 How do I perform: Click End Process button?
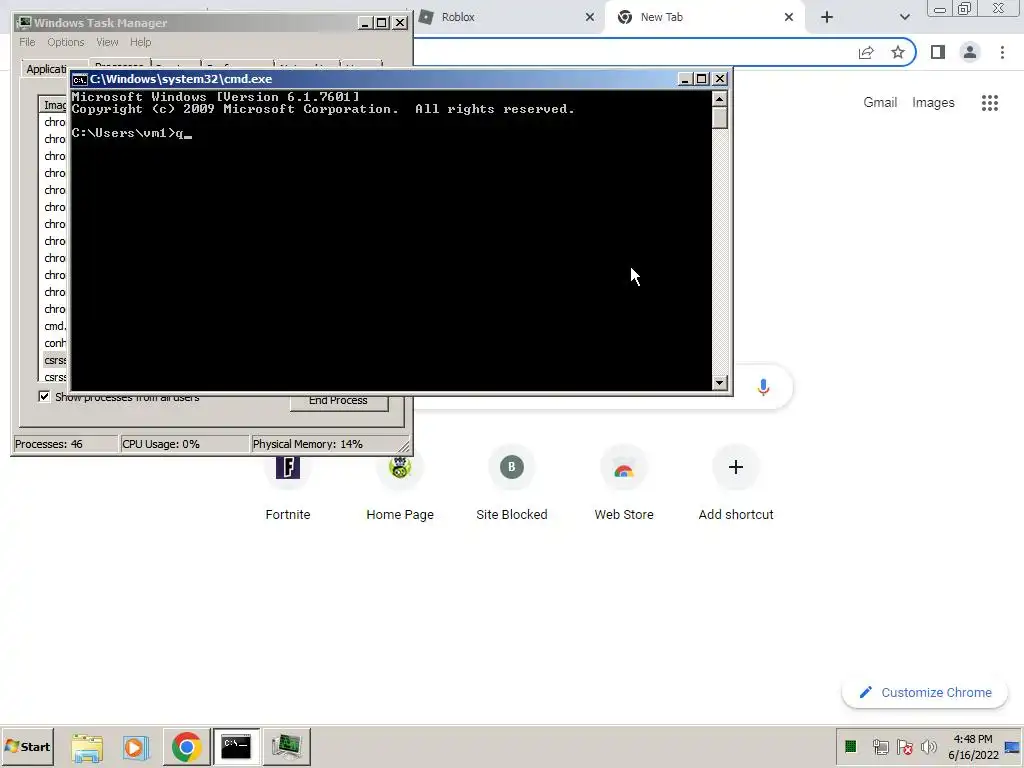tap(338, 401)
